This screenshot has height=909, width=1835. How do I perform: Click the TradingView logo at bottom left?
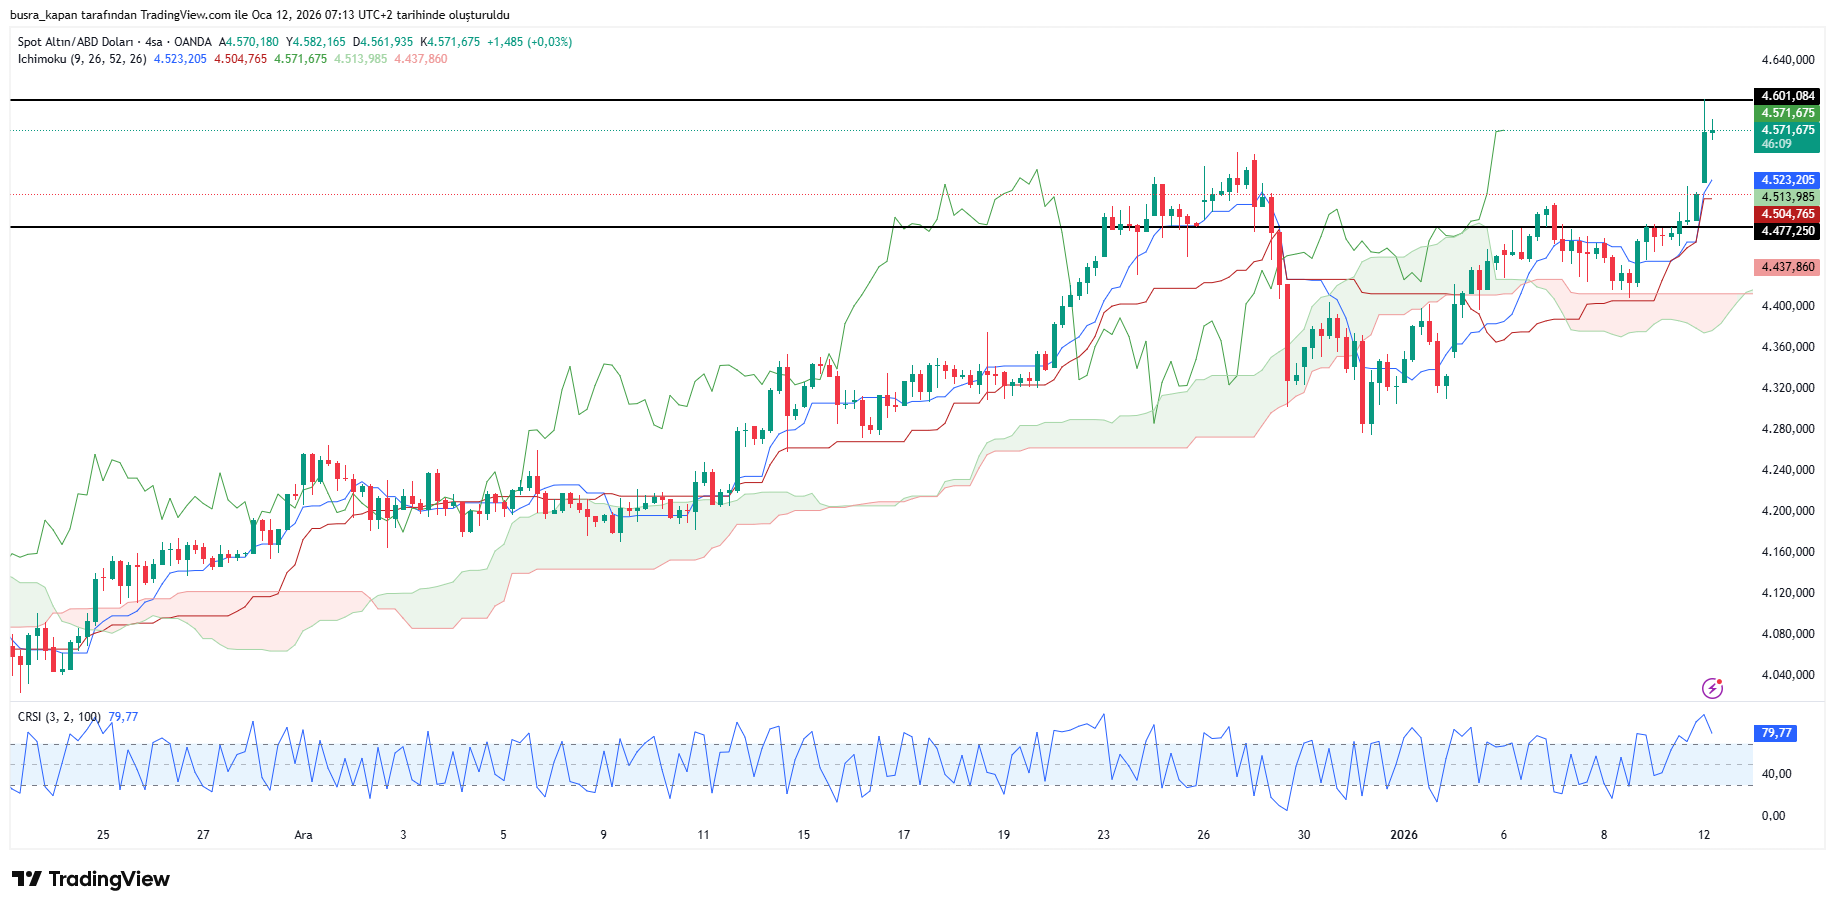pos(91,879)
